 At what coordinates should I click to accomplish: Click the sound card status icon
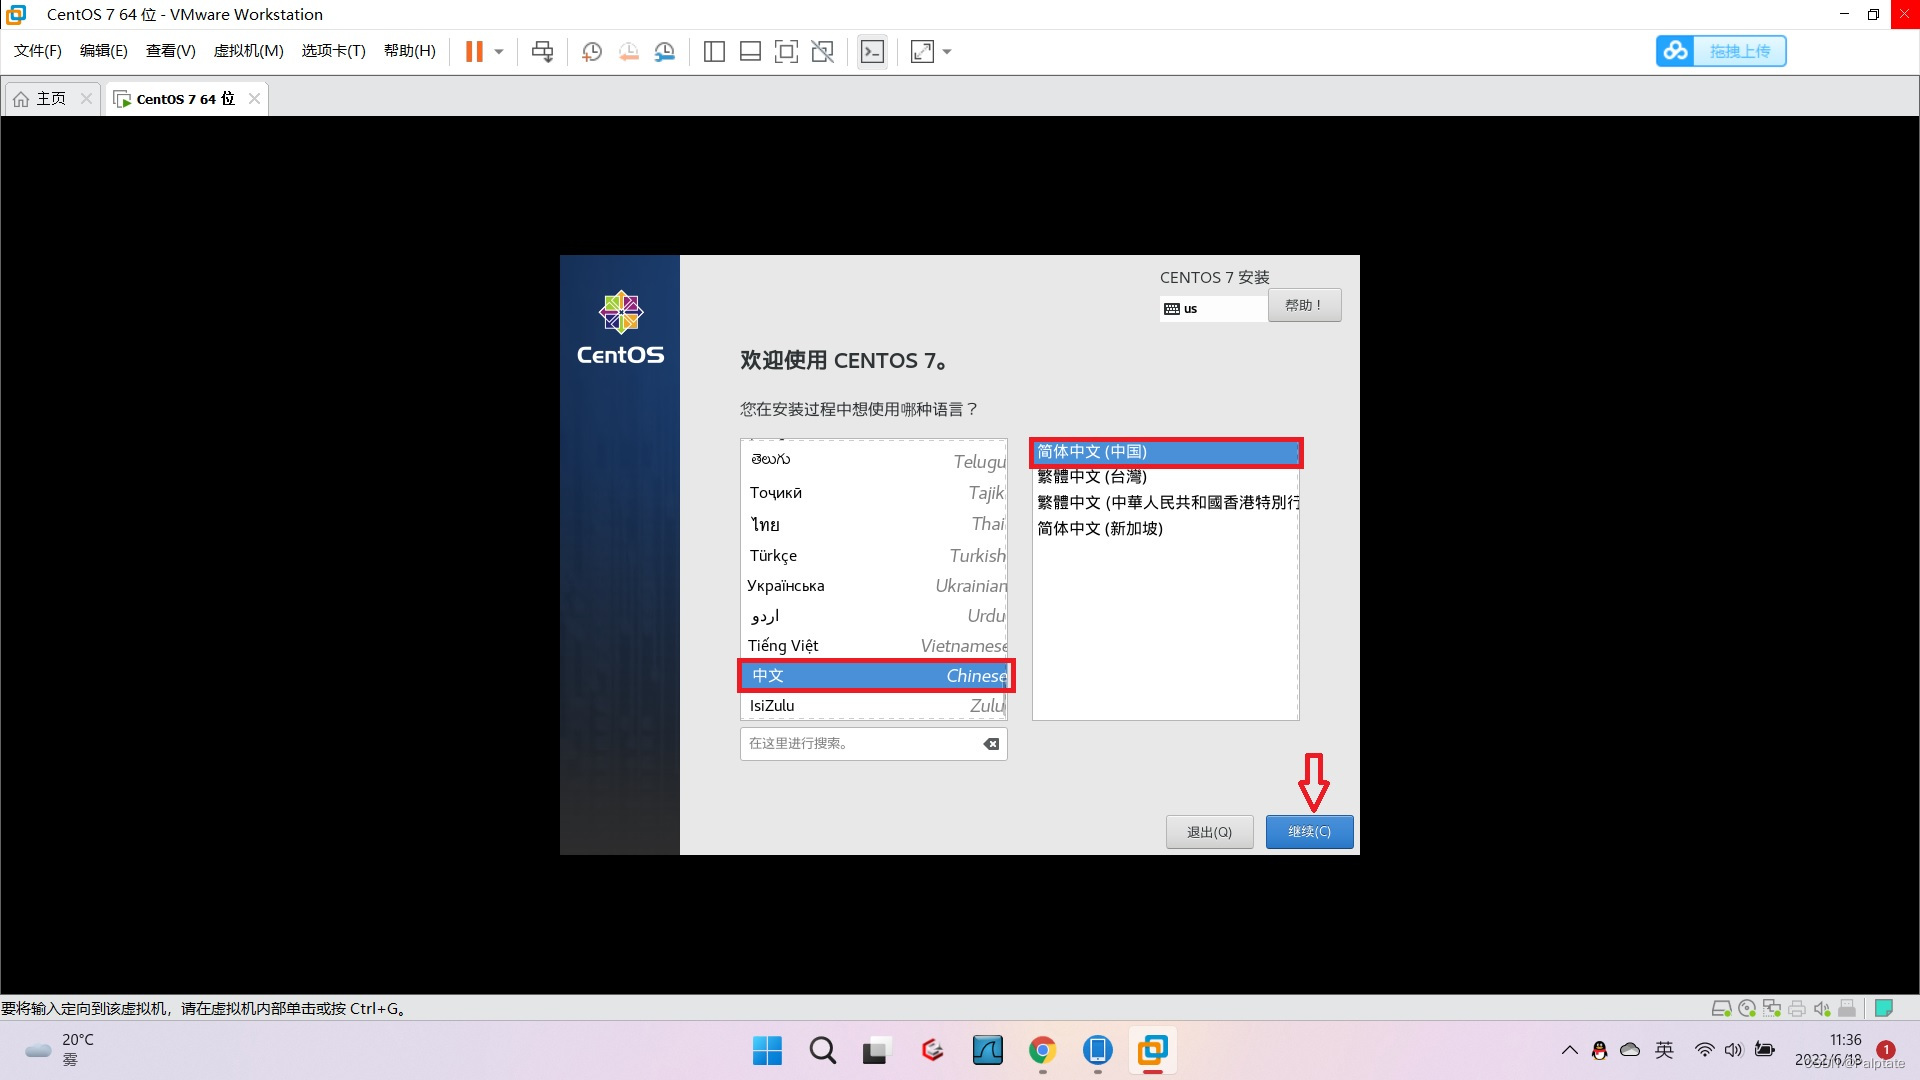coord(1822,1008)
